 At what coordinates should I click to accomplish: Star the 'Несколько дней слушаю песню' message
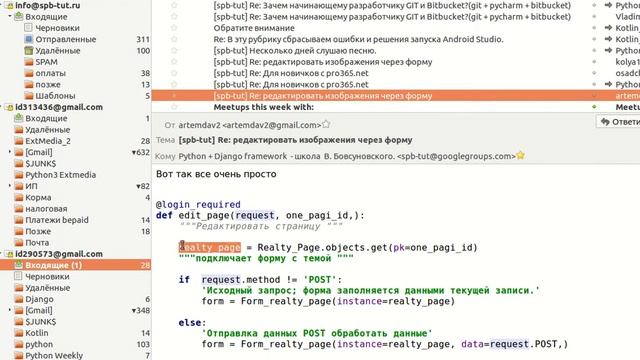point(174,51)
